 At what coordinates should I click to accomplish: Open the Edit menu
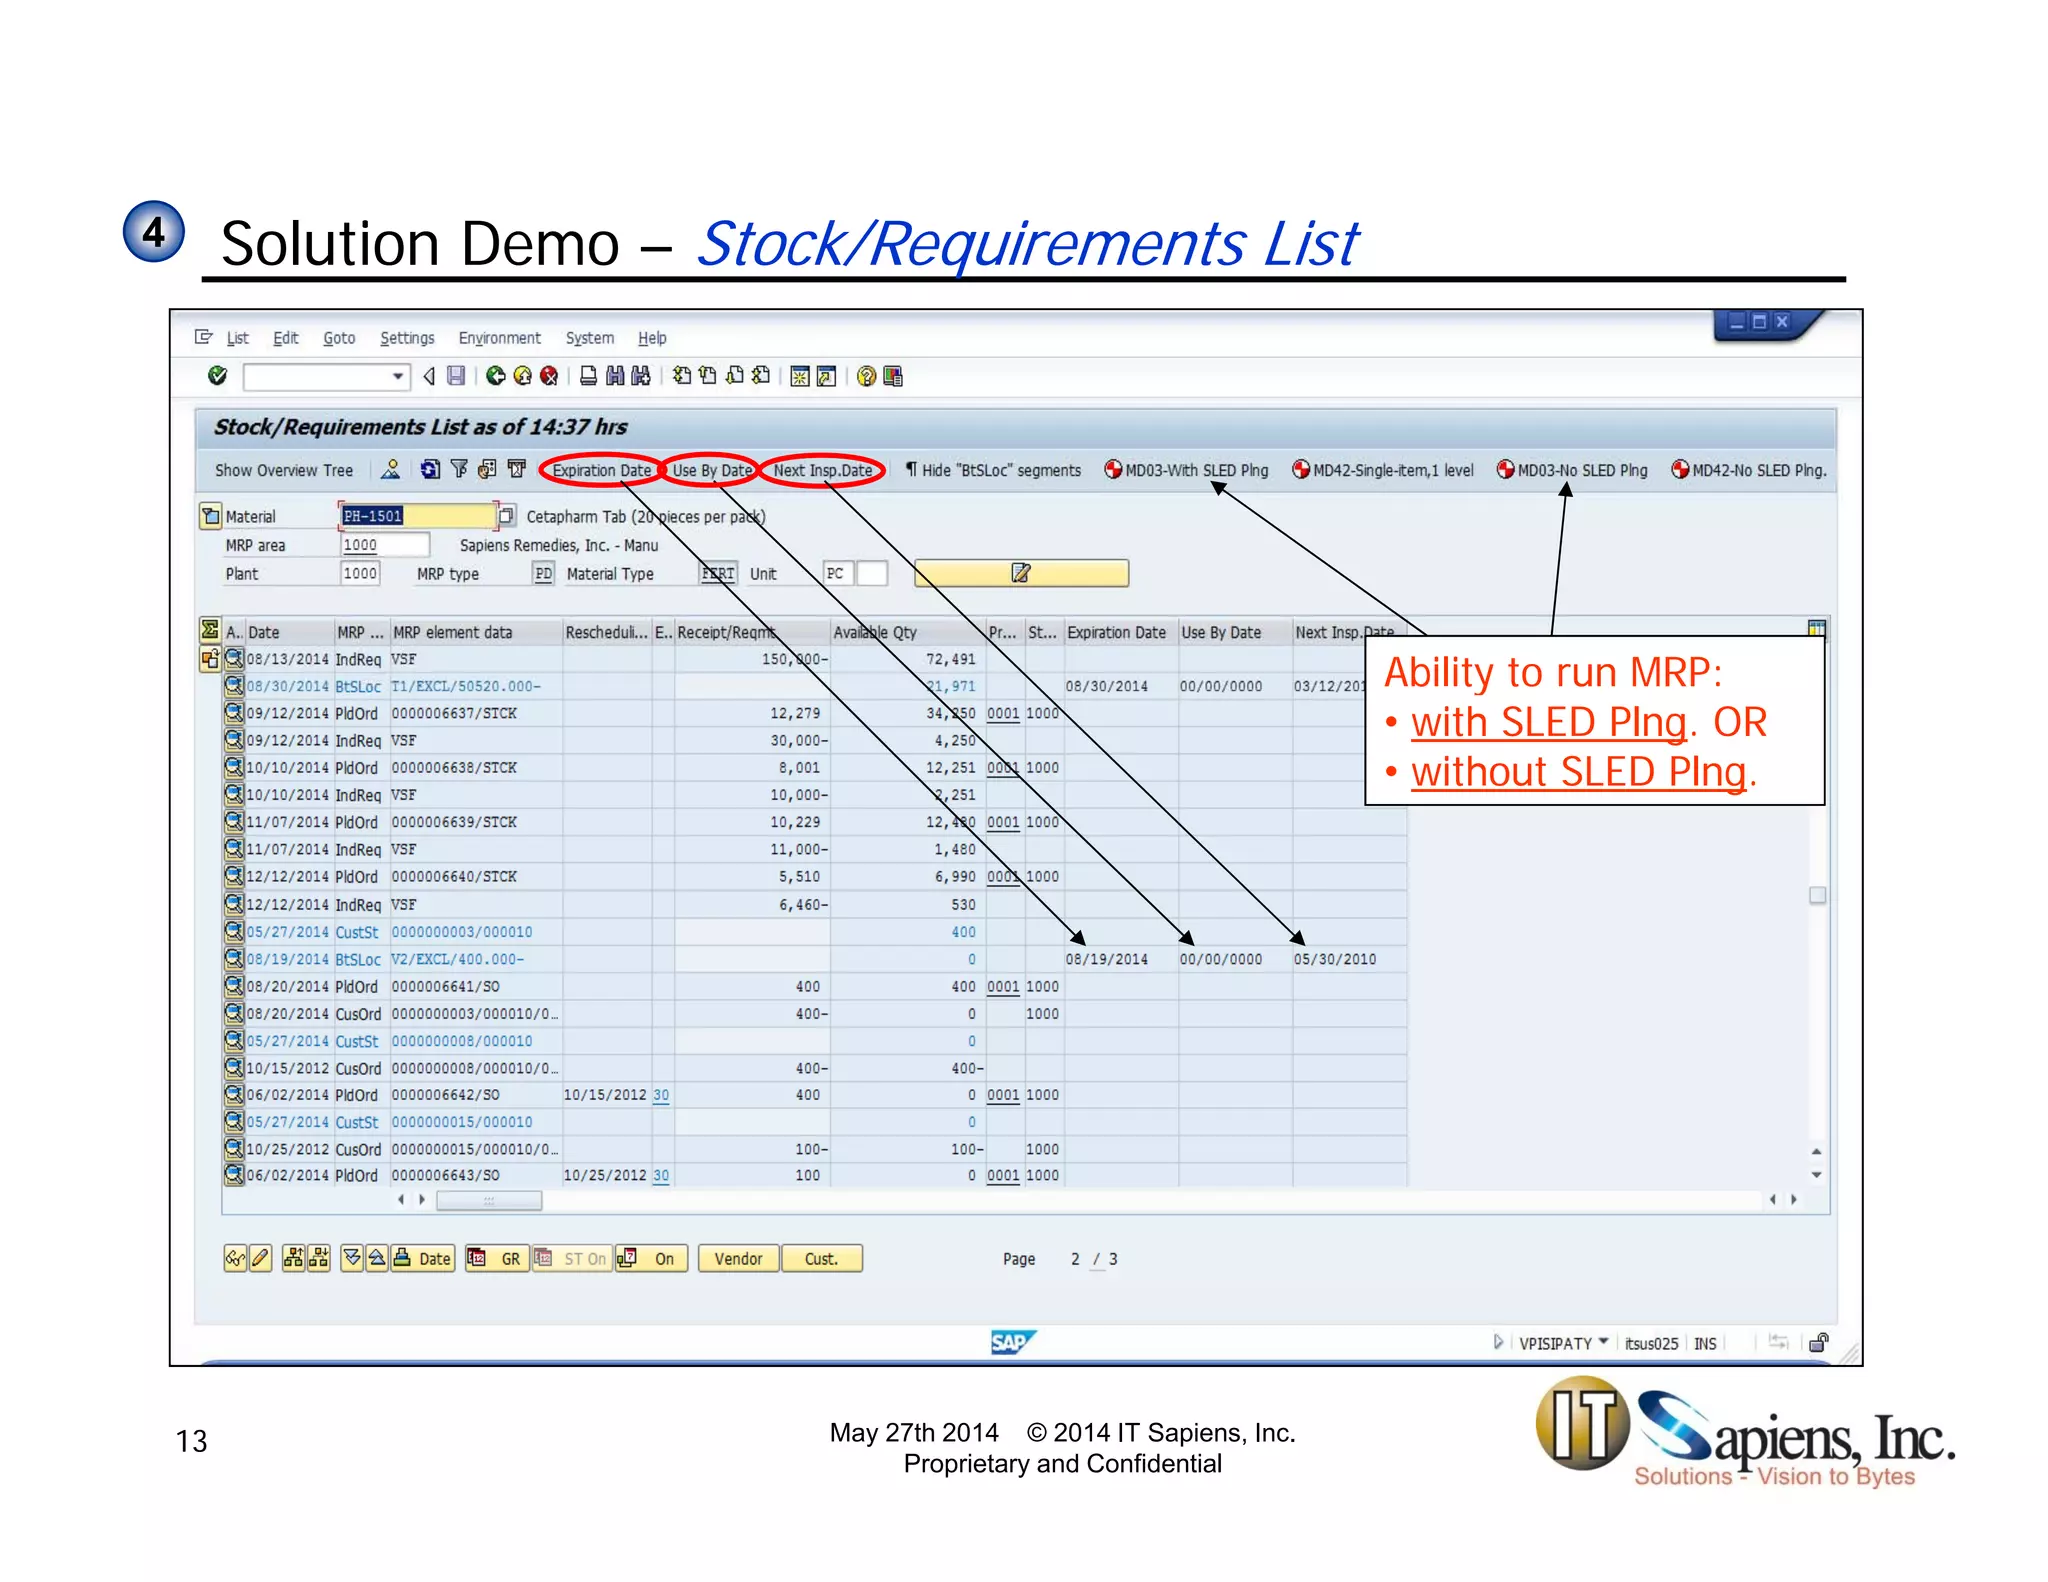tap(286, 338)
